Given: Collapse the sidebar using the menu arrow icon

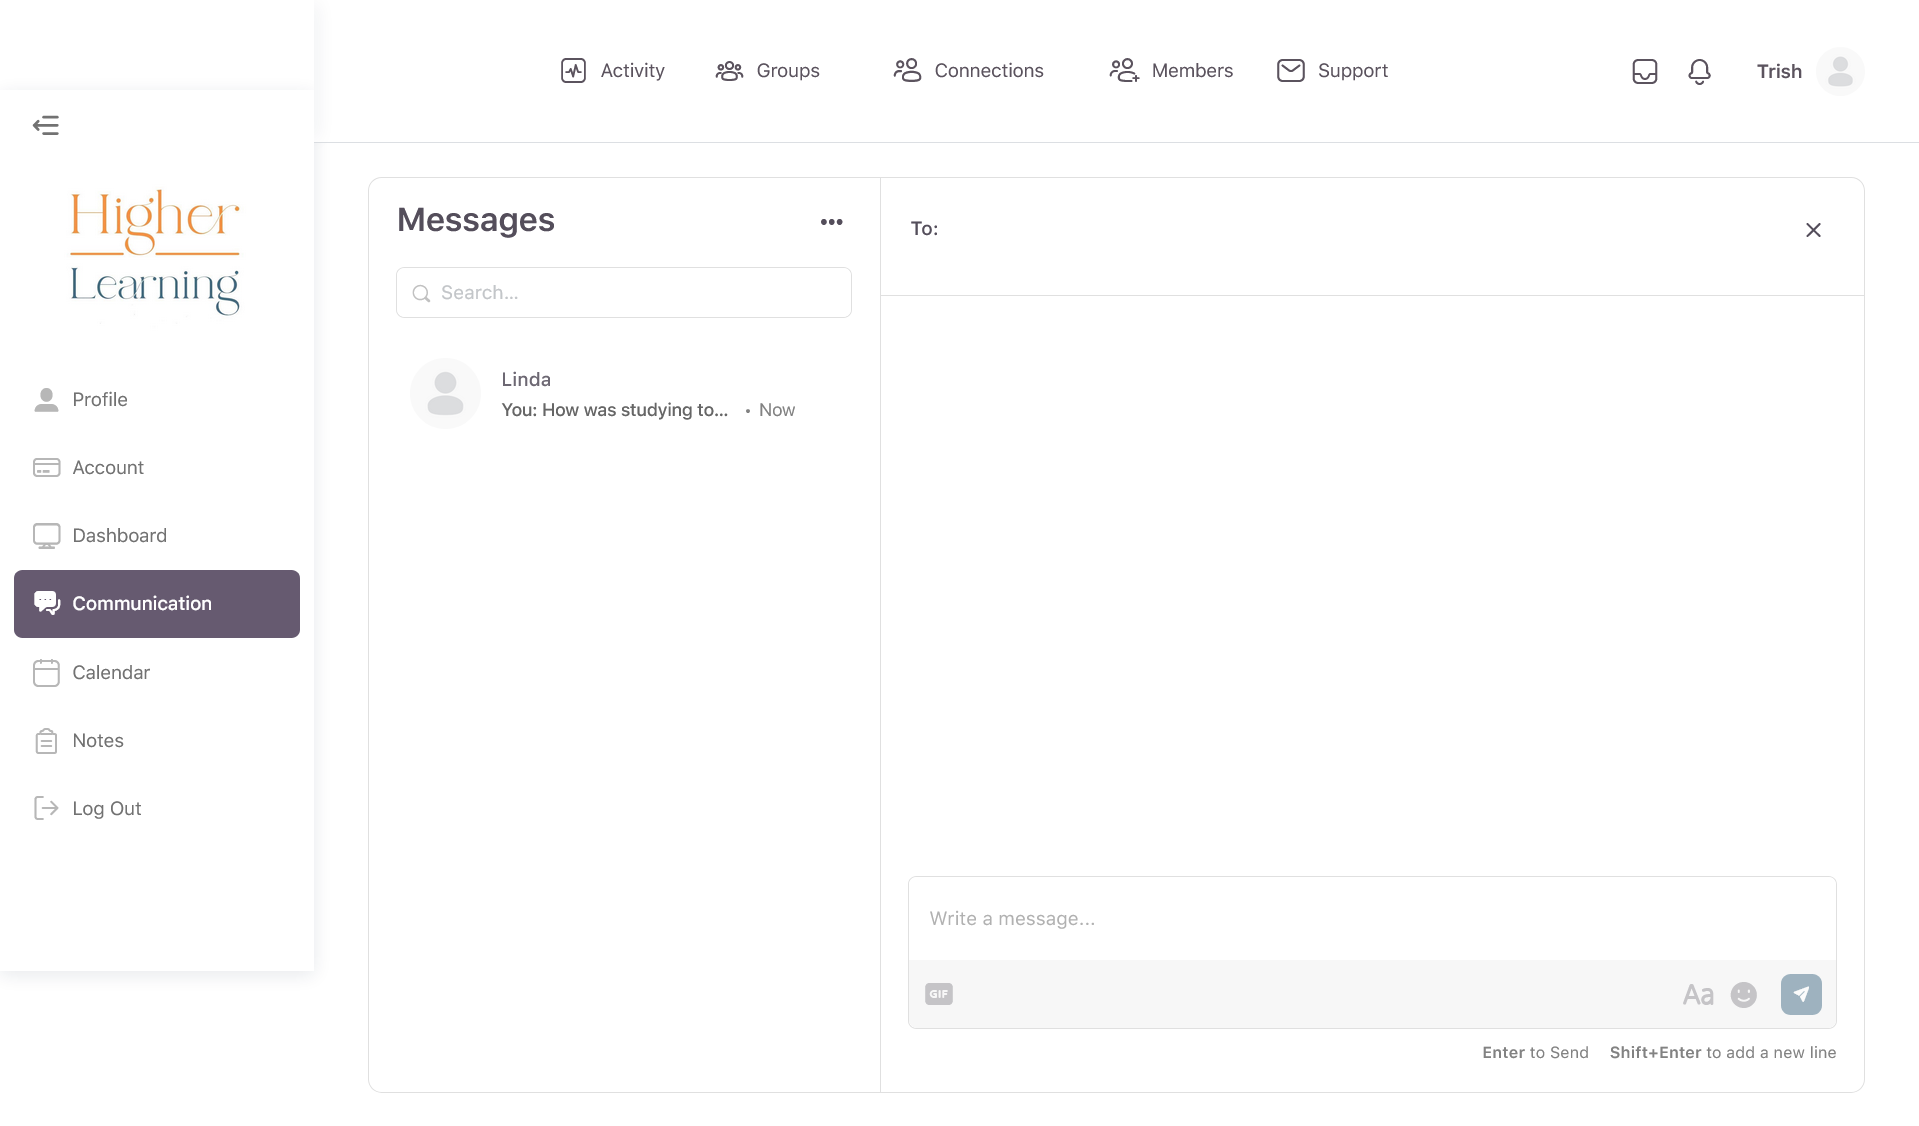Looking at the screenshot, I should [46, 125].
